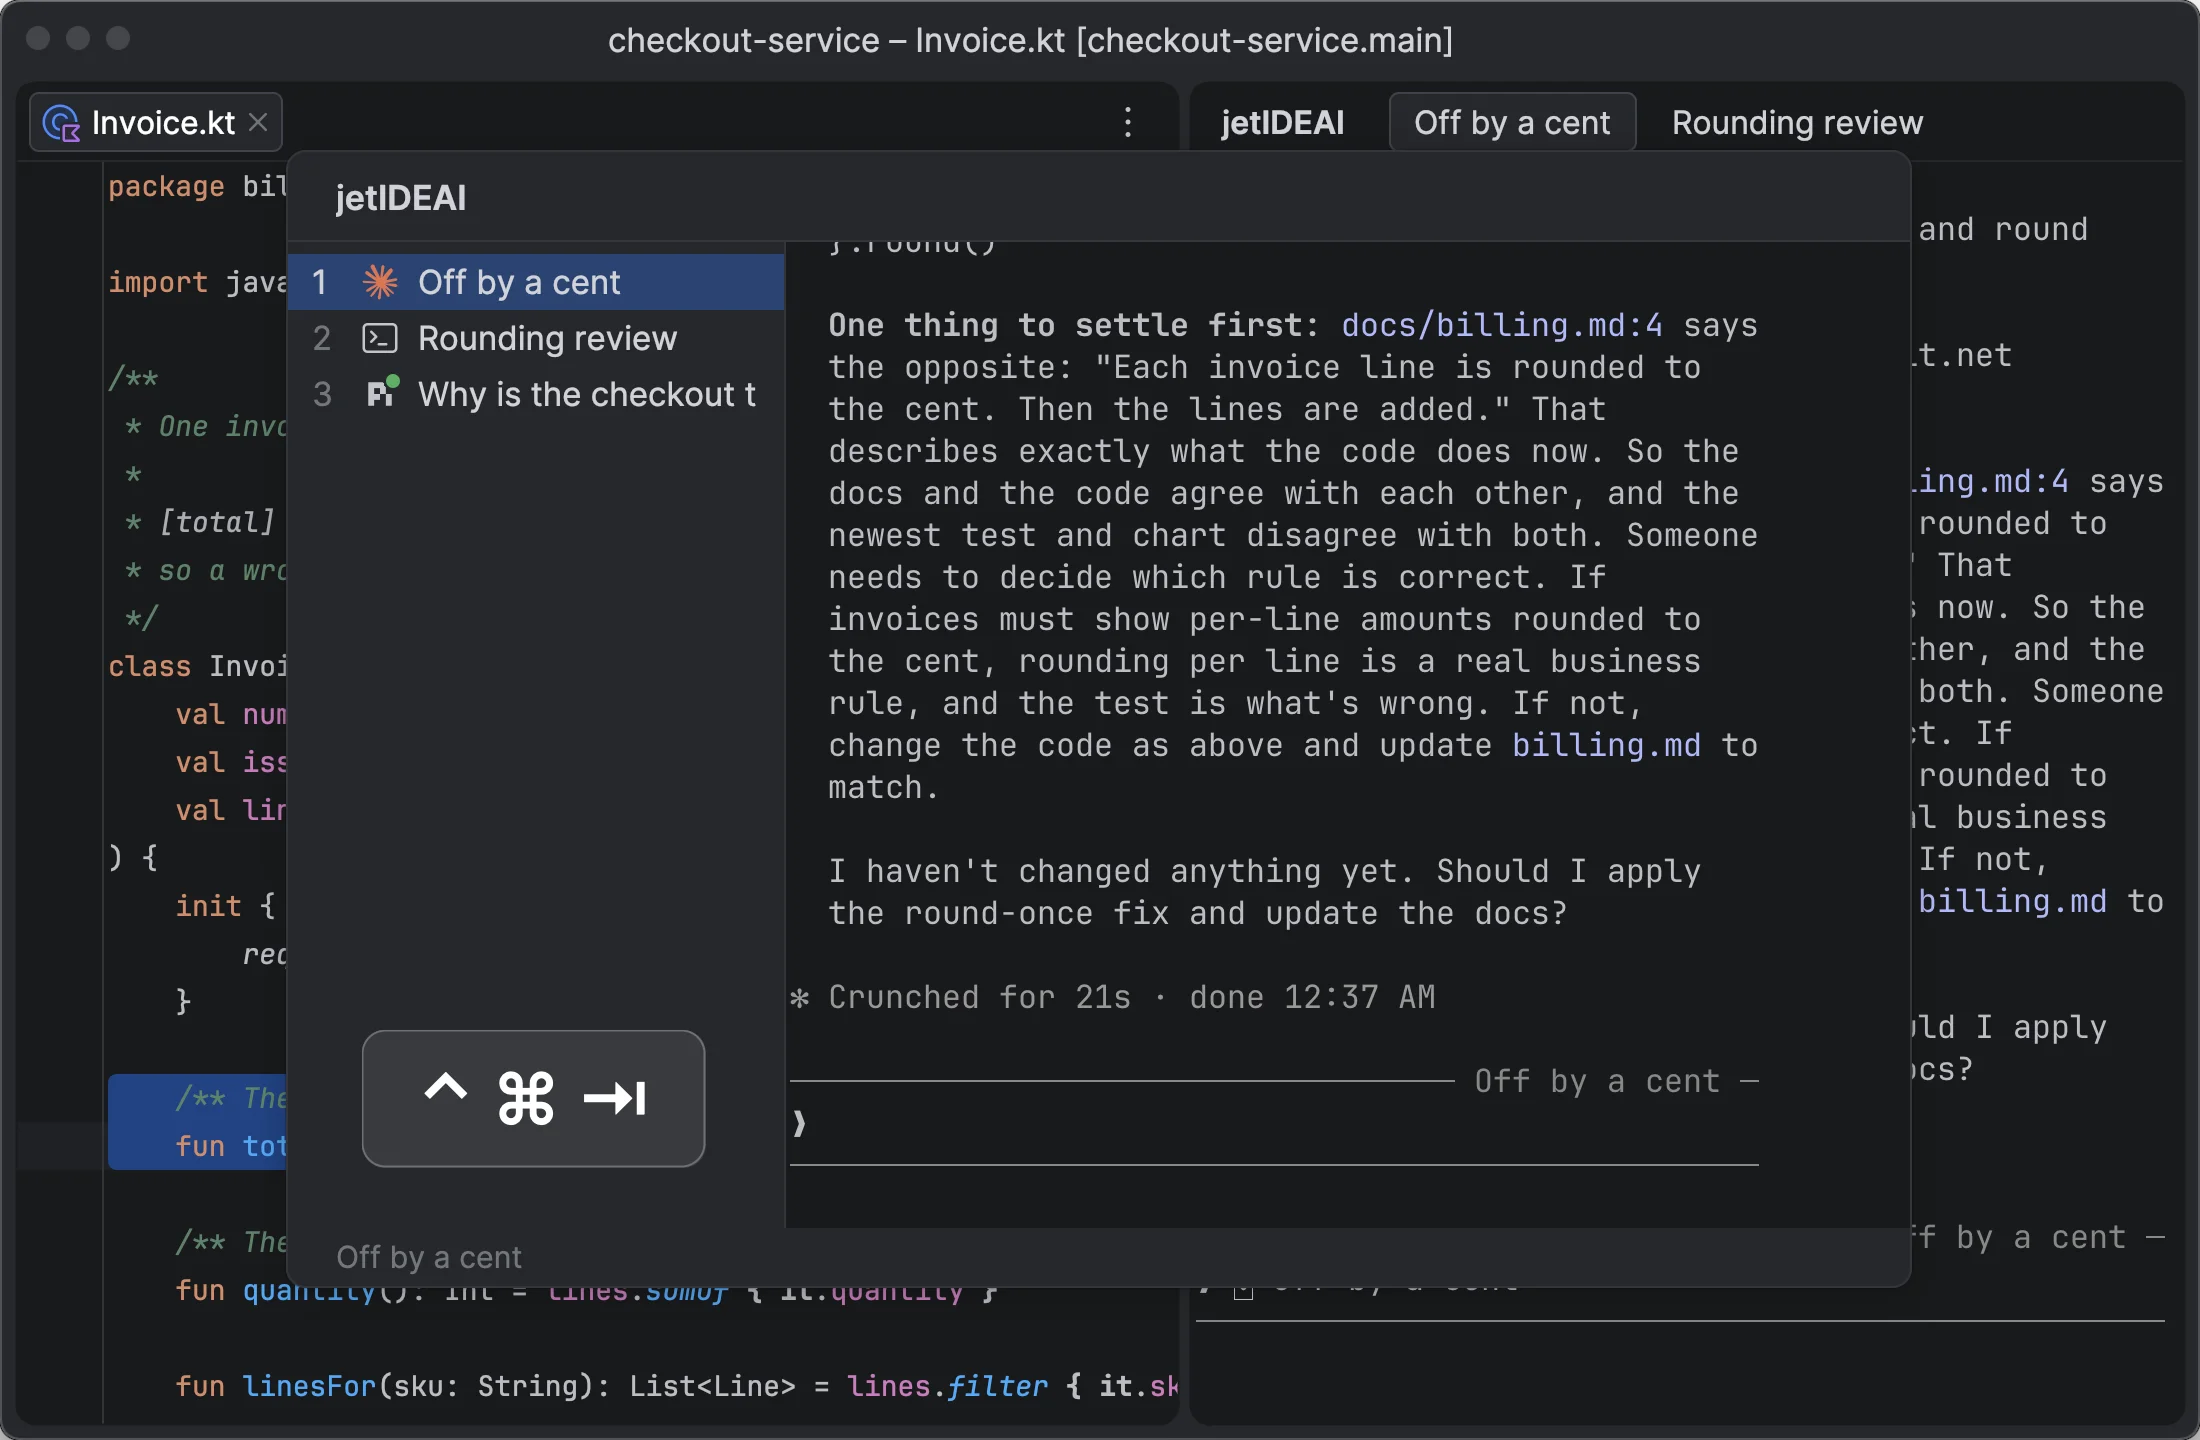Click the init block line in the editor
This screenshot has width=2200, height=1440.
tap(225, 906)
